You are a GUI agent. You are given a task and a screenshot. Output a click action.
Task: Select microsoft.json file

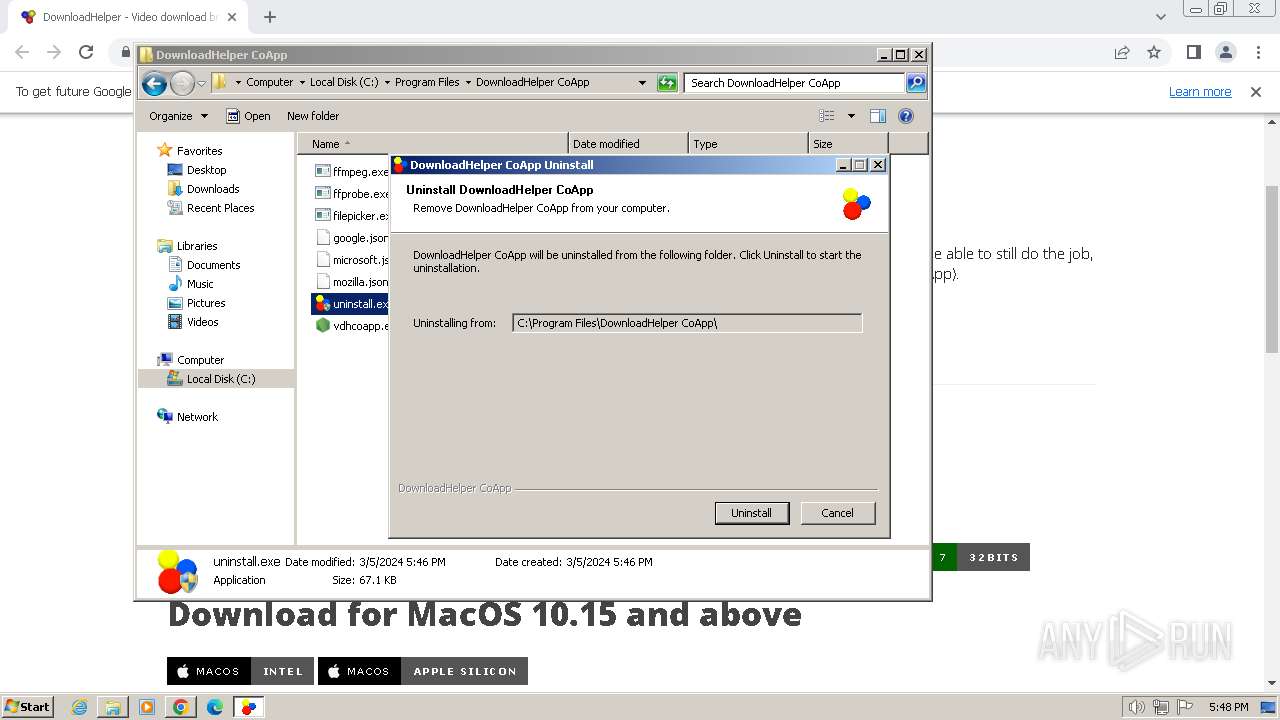(351, 260)
